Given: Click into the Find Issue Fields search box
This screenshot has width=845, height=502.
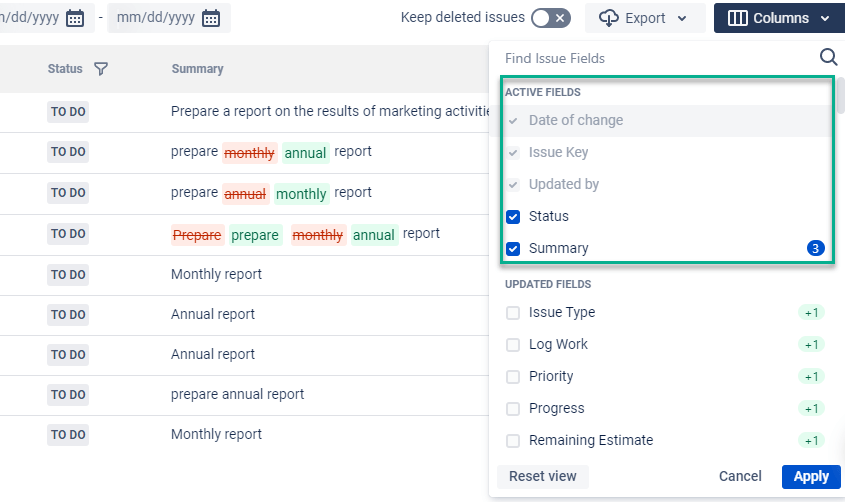Looking at the screenshot, I should (x=657, y=58).
